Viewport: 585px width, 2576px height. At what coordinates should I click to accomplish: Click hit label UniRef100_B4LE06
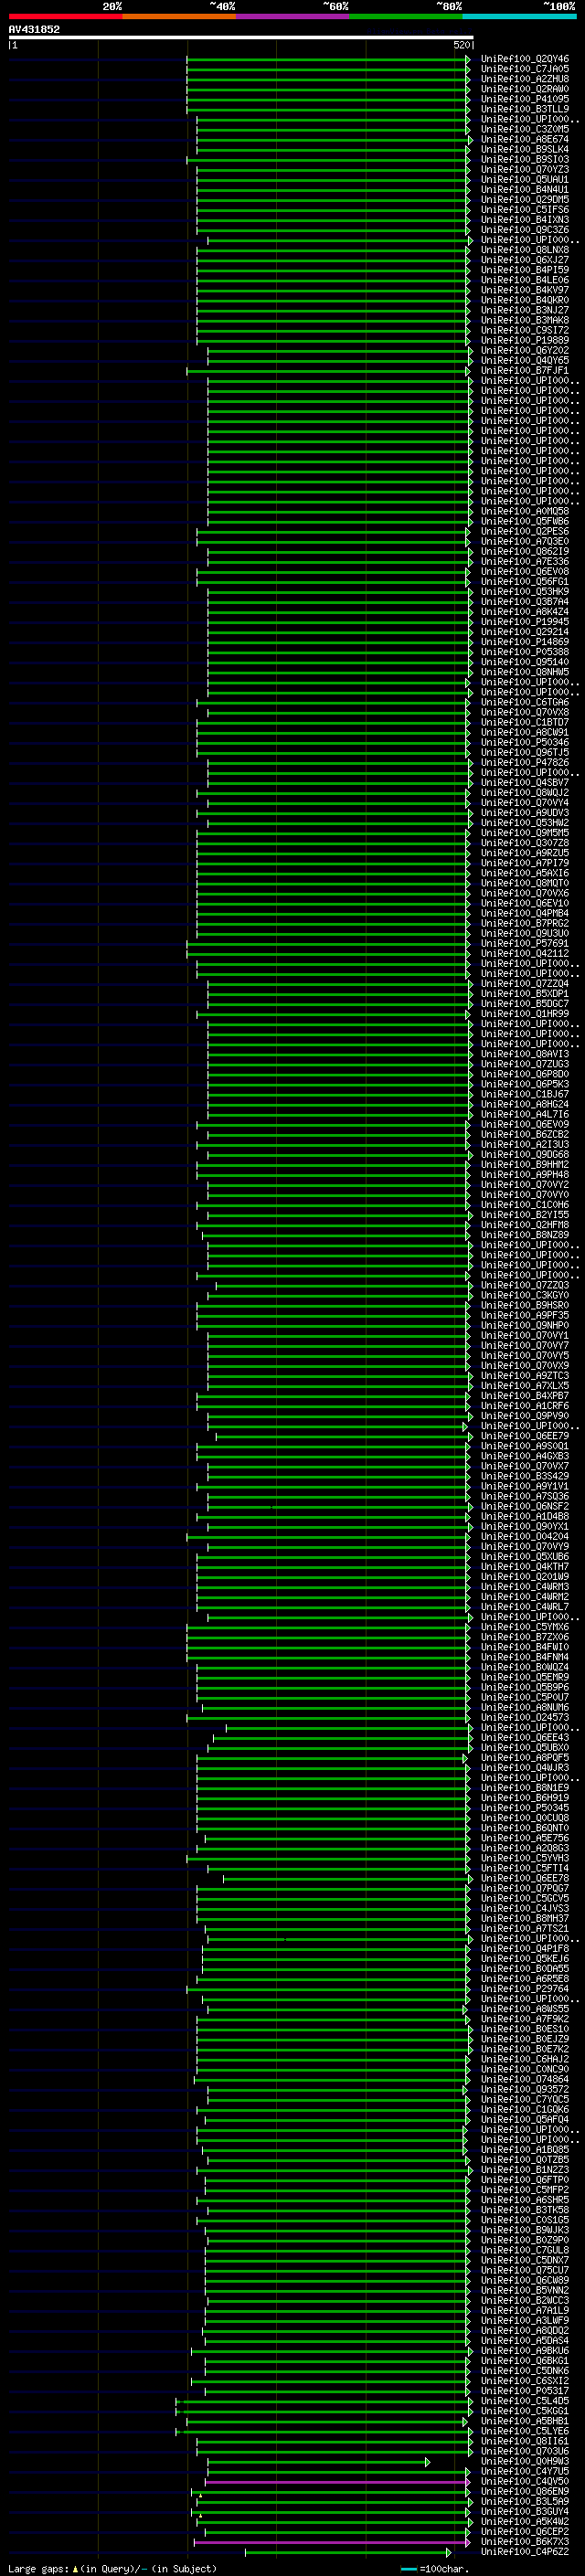pyautogui.click(x=525, y=280)
